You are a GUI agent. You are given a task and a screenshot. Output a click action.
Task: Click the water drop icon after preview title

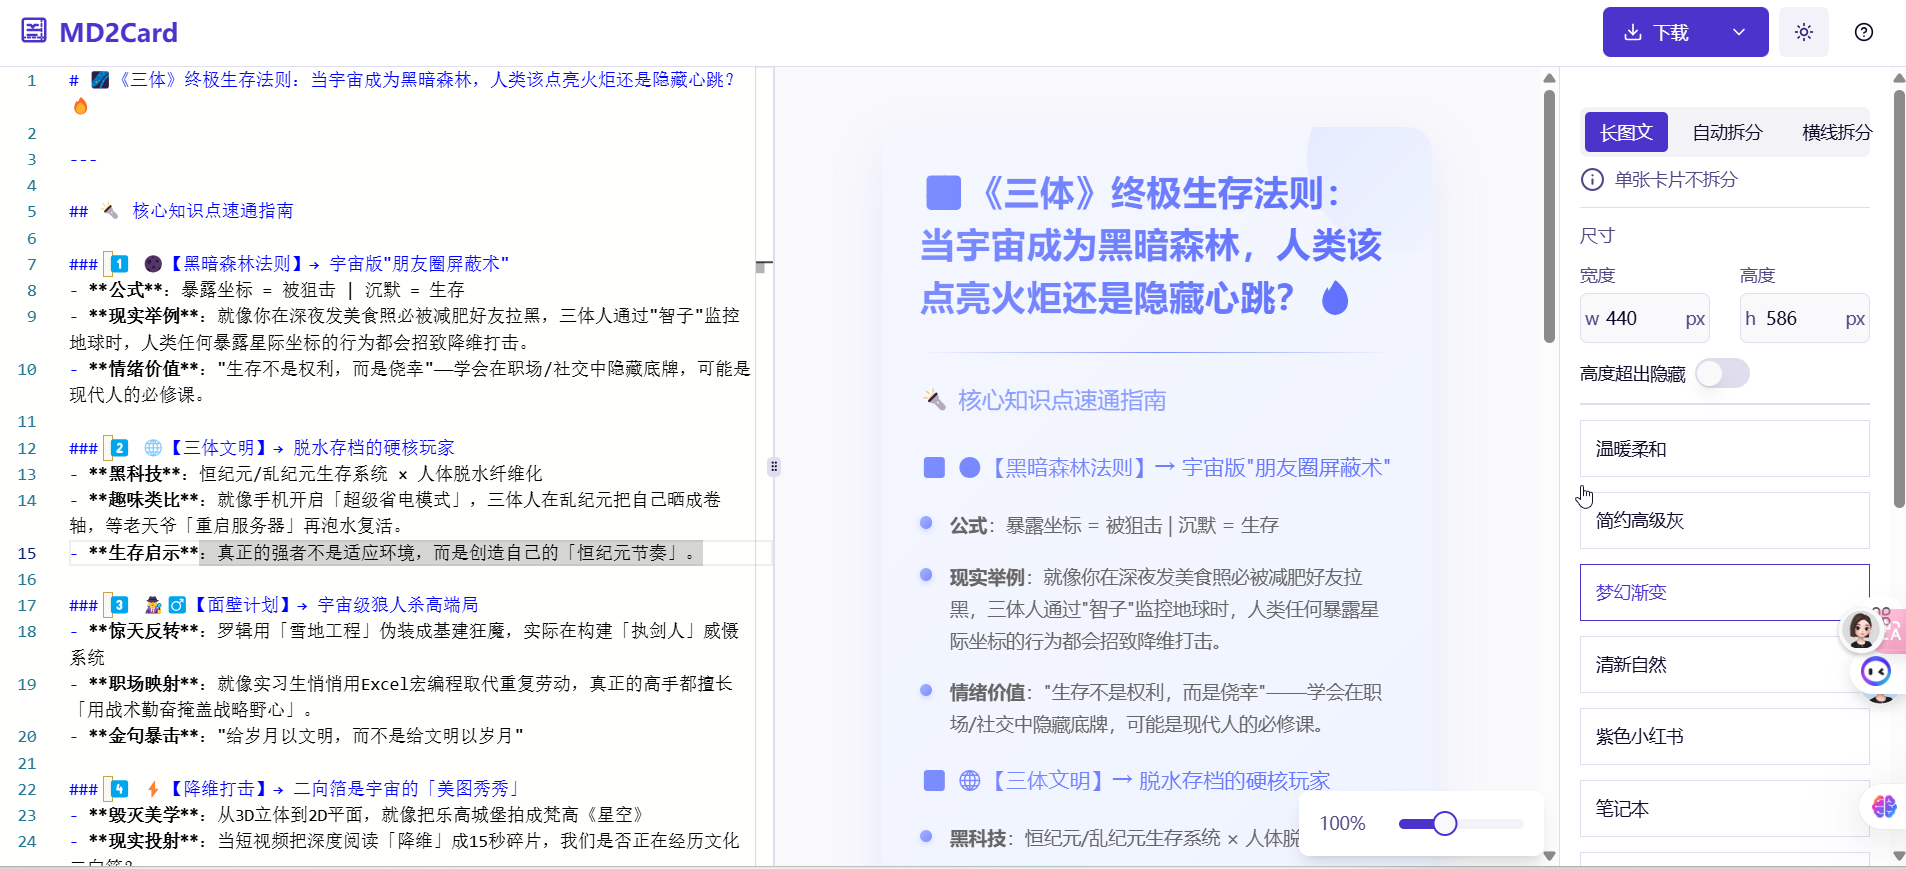1335,297
